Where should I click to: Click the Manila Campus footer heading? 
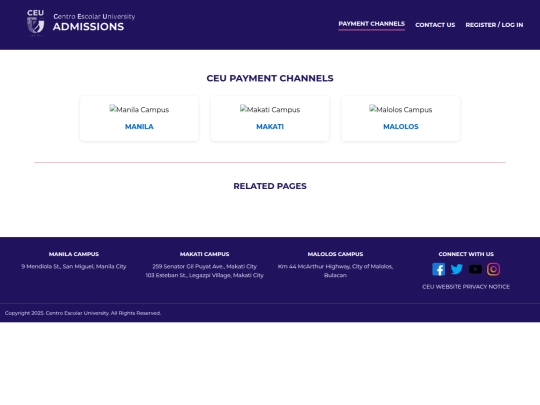[74, 254]
